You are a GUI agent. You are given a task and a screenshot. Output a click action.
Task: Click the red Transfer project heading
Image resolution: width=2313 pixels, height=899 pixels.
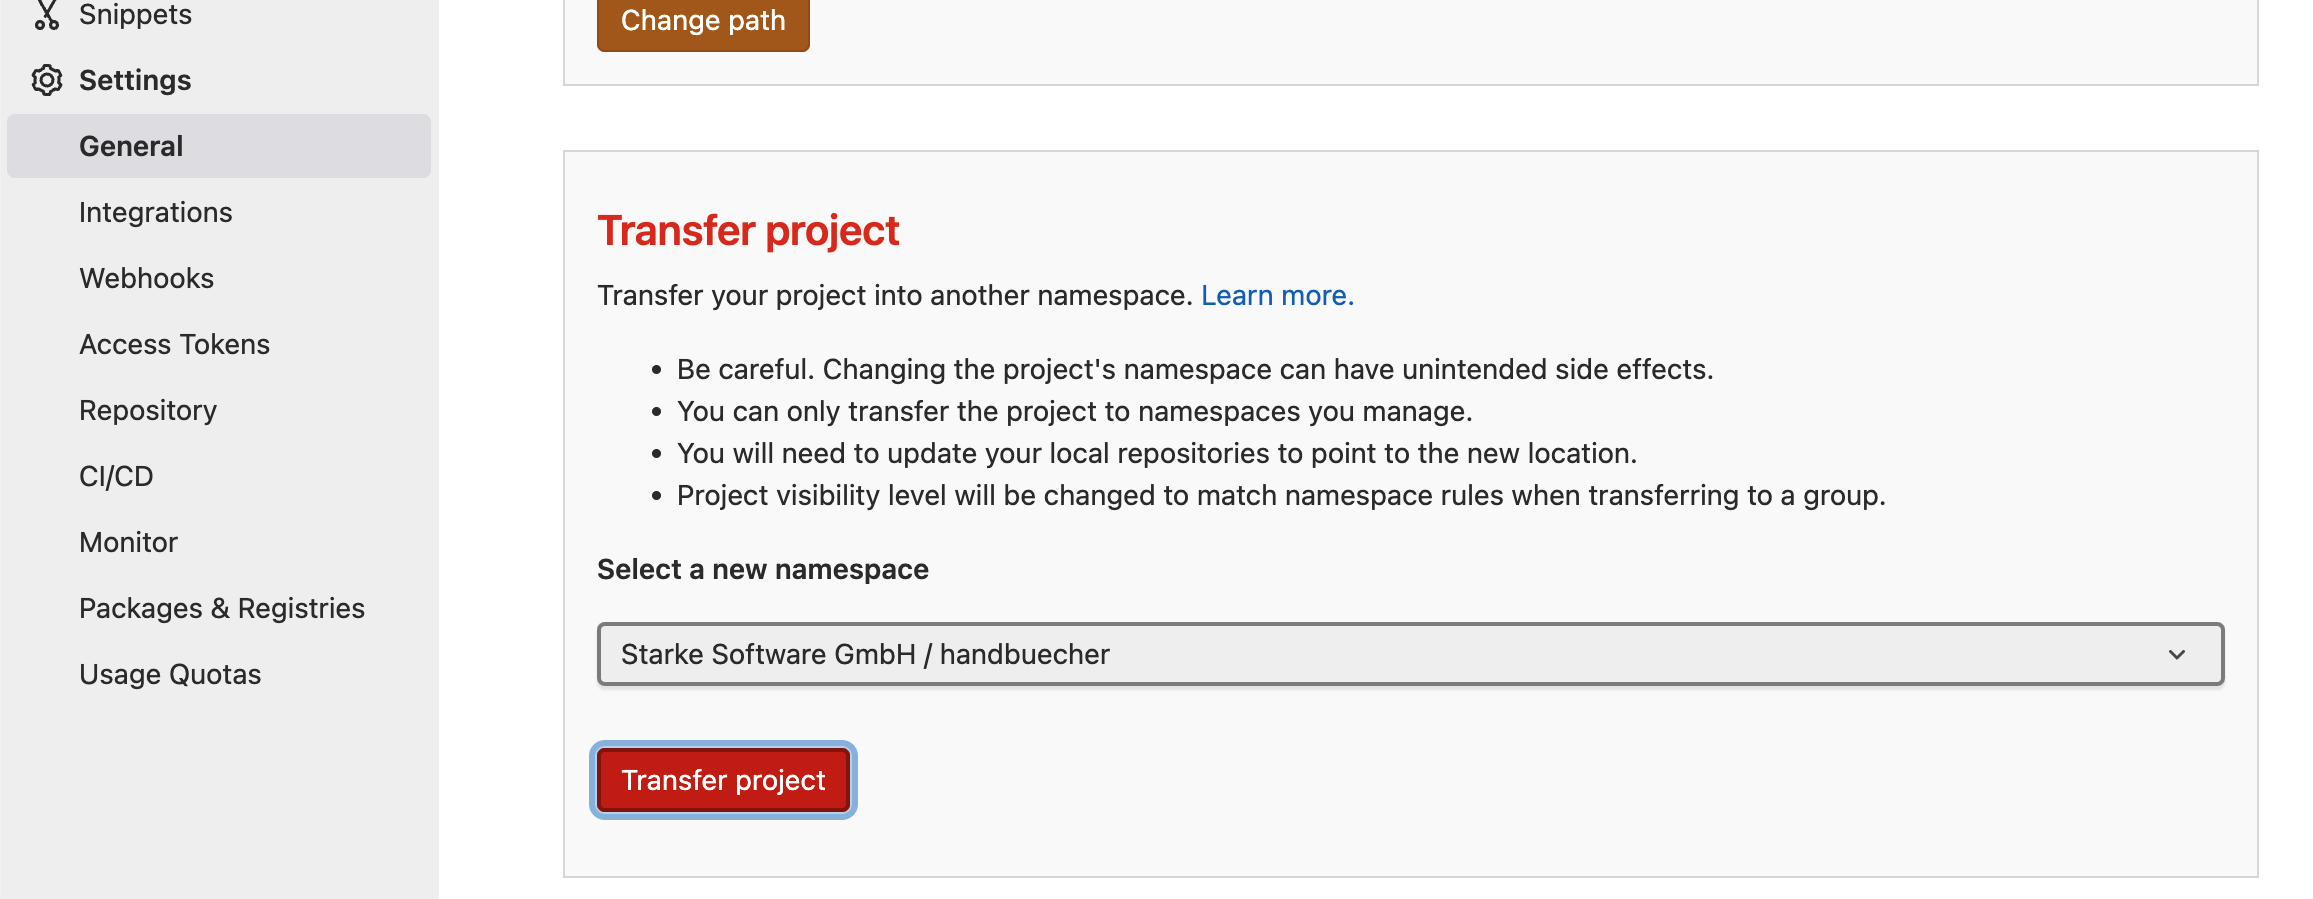[748, 231]
